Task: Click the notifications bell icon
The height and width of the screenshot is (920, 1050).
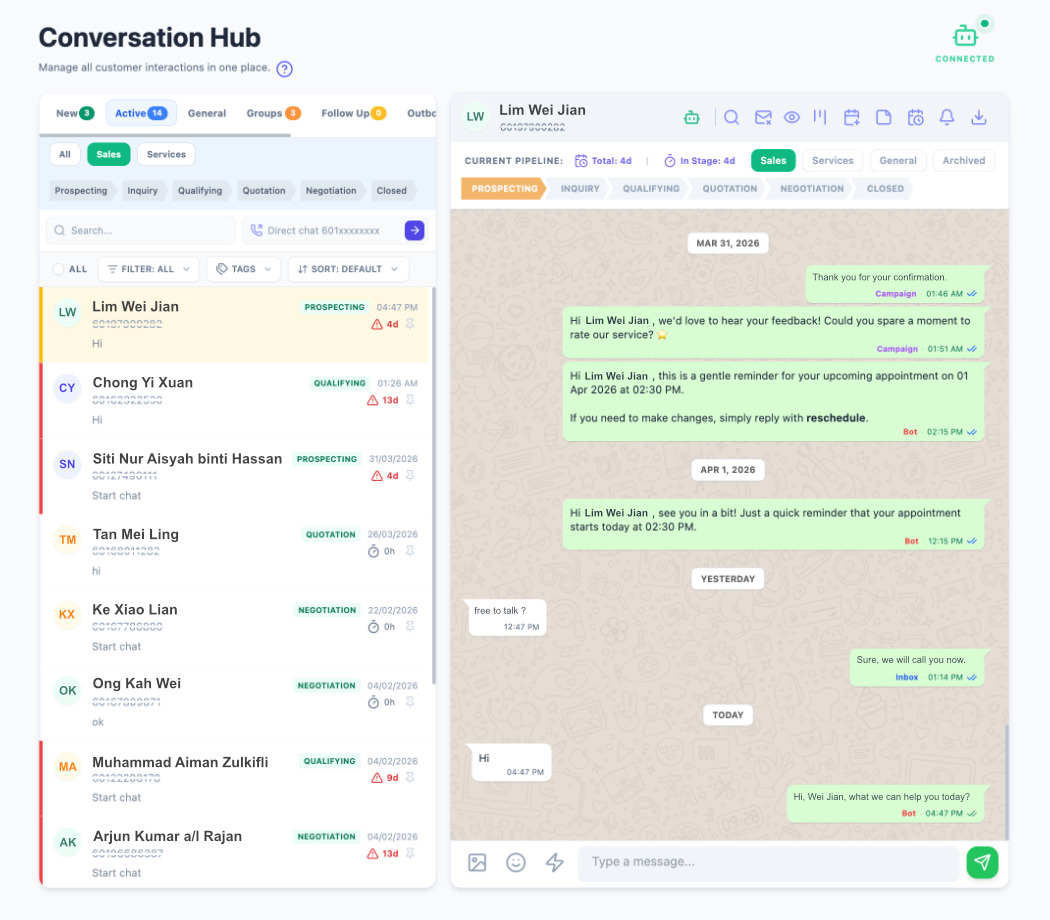Action: tap(946, 117)
